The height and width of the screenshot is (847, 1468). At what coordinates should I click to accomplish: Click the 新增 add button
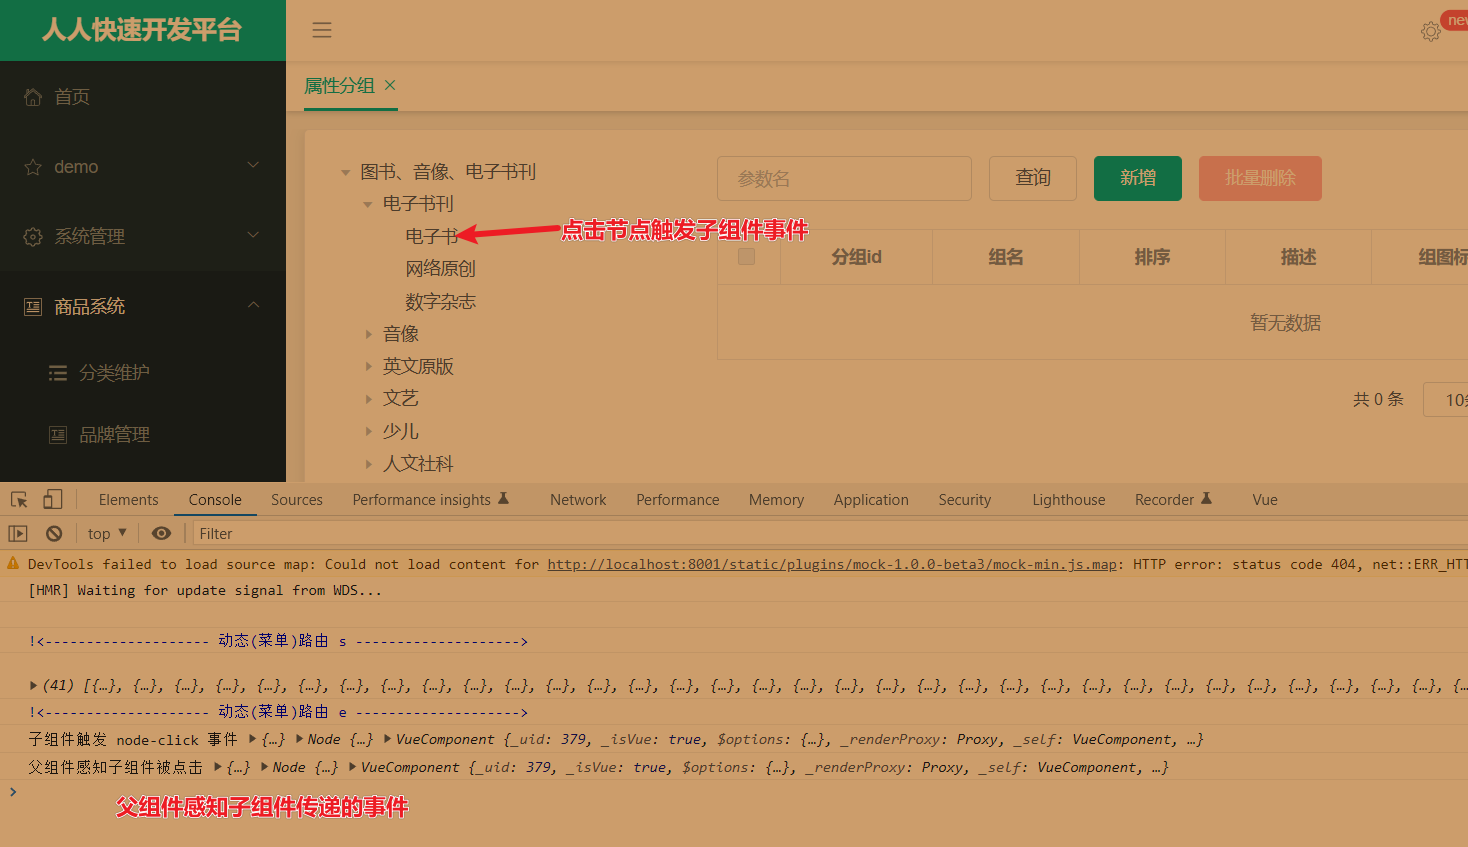[1138, 178]
